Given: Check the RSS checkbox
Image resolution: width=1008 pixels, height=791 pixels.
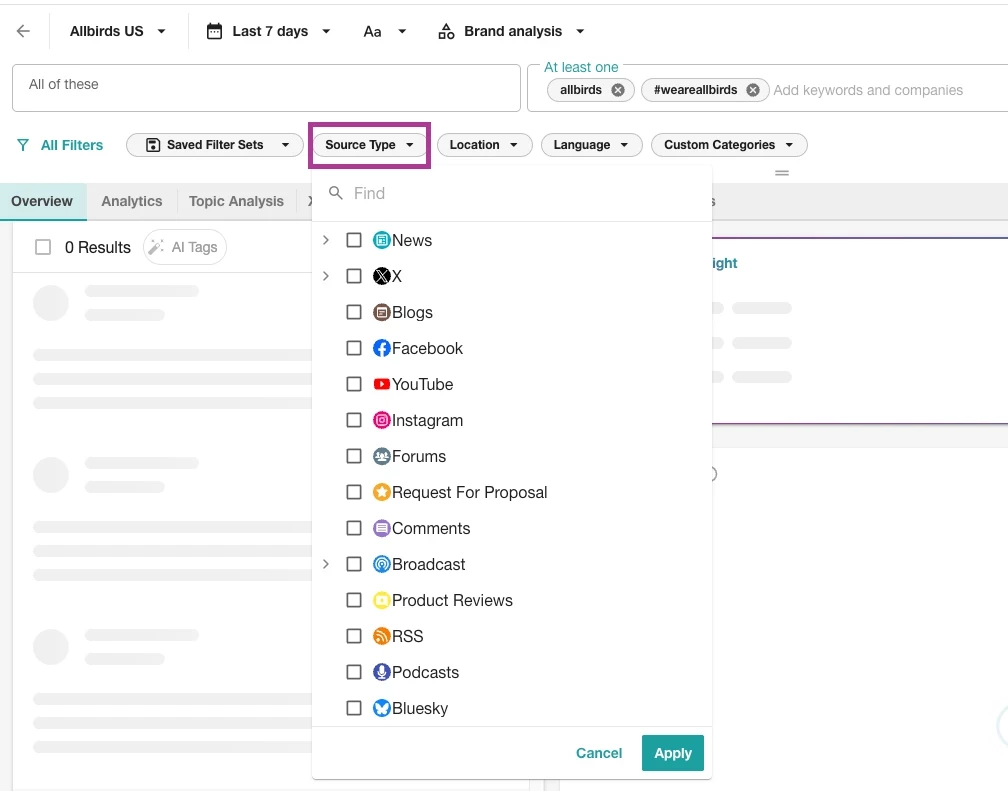Looking at the screenshot, I should pyautogui.click(x=354, y=636).
